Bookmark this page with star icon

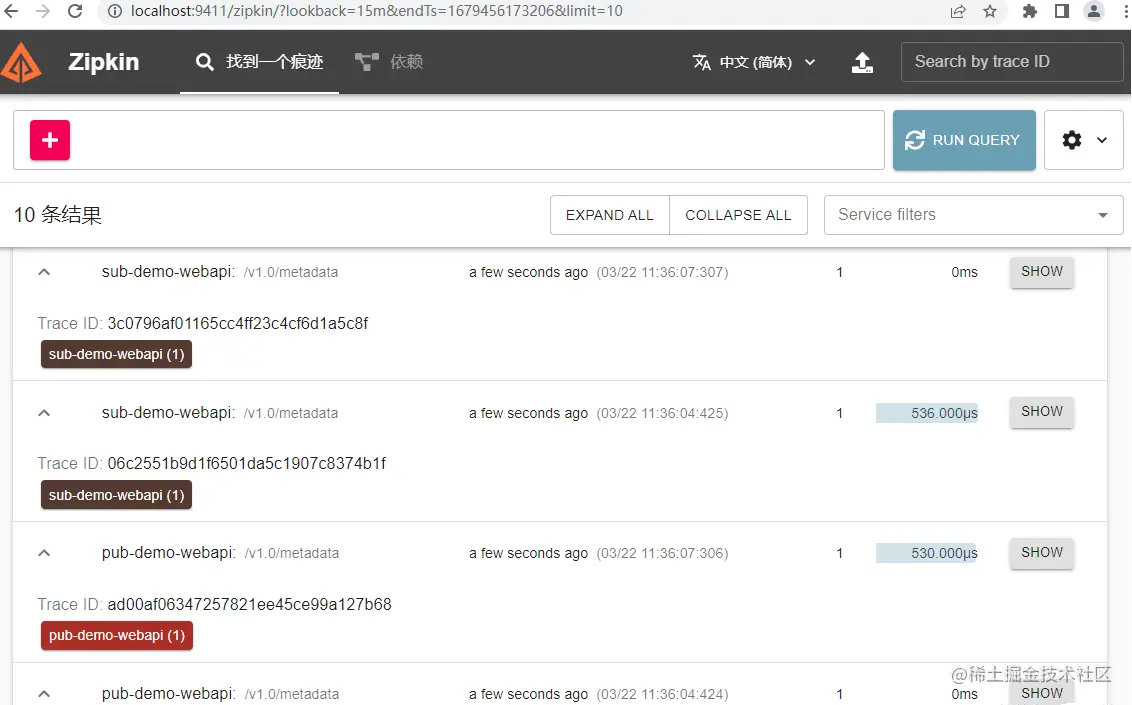tap(990, 11)
